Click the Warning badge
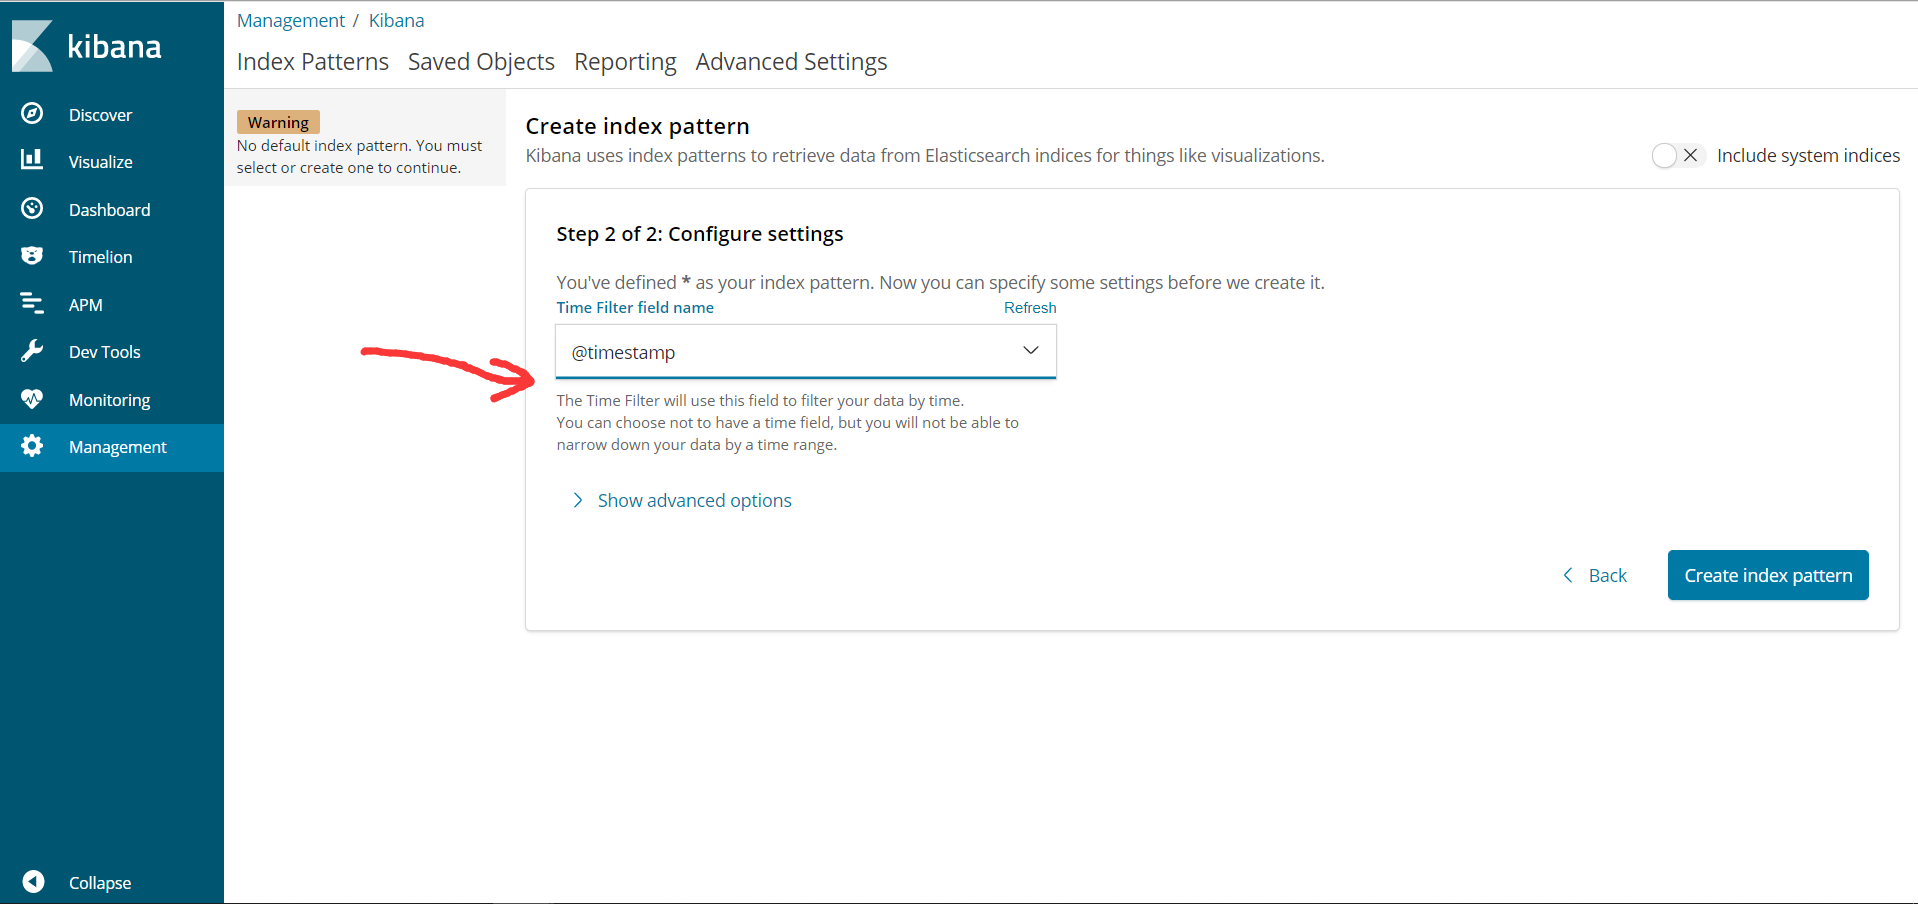The height and width of the screenshot is (904, 1918). click(278, 122)
